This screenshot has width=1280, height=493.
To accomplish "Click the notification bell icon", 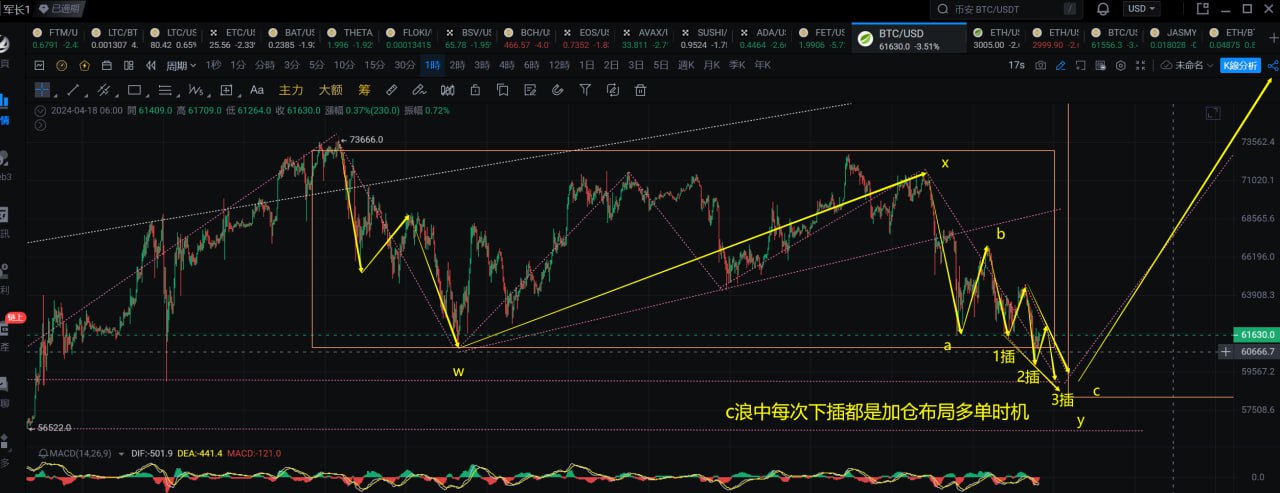I will 1103,8.
